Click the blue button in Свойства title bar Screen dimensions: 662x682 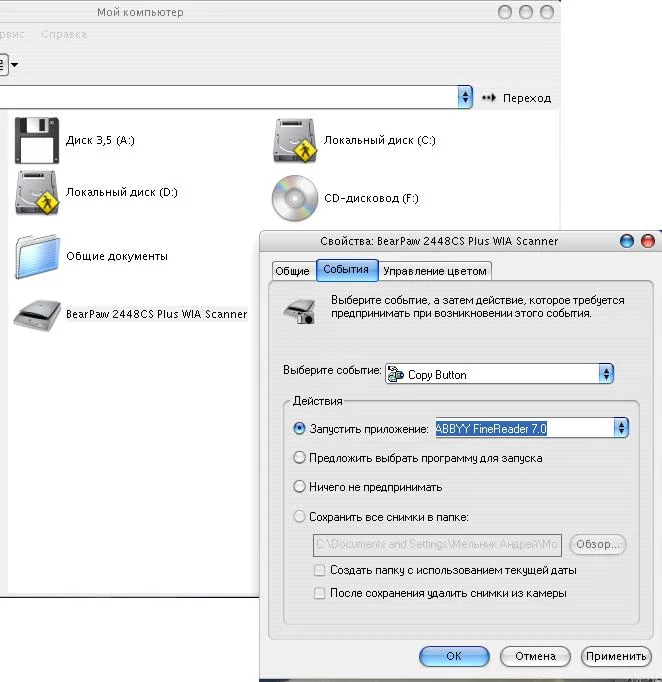(627, 241)
